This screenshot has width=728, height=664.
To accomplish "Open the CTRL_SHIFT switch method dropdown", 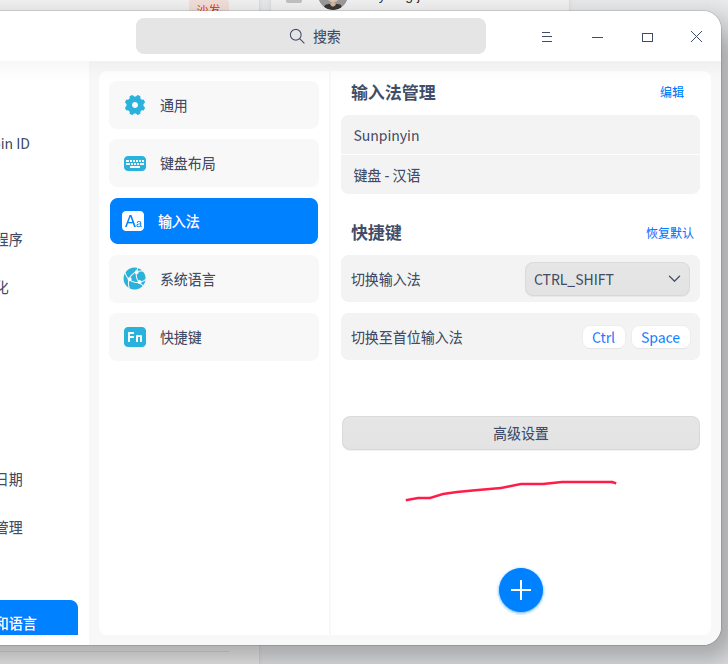I will pyautogui.click(x=607, y=279).
